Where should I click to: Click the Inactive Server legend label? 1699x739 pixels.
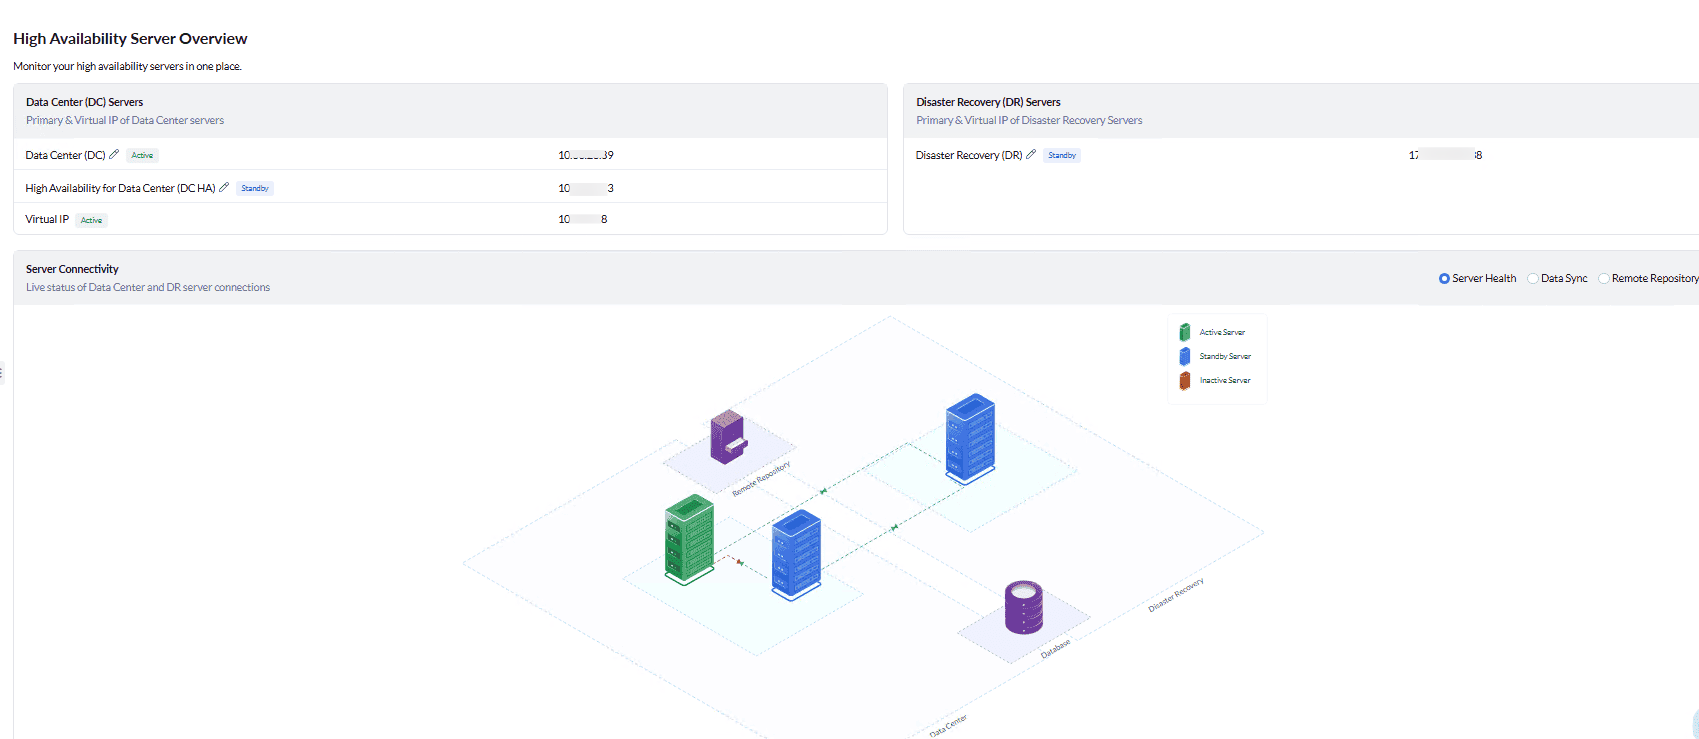pos(1225,380)
